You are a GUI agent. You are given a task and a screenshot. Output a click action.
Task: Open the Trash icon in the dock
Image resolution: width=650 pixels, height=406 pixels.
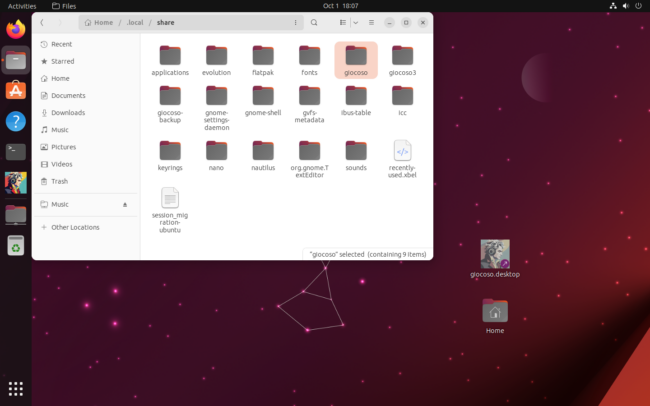click(x=16, y=246)
